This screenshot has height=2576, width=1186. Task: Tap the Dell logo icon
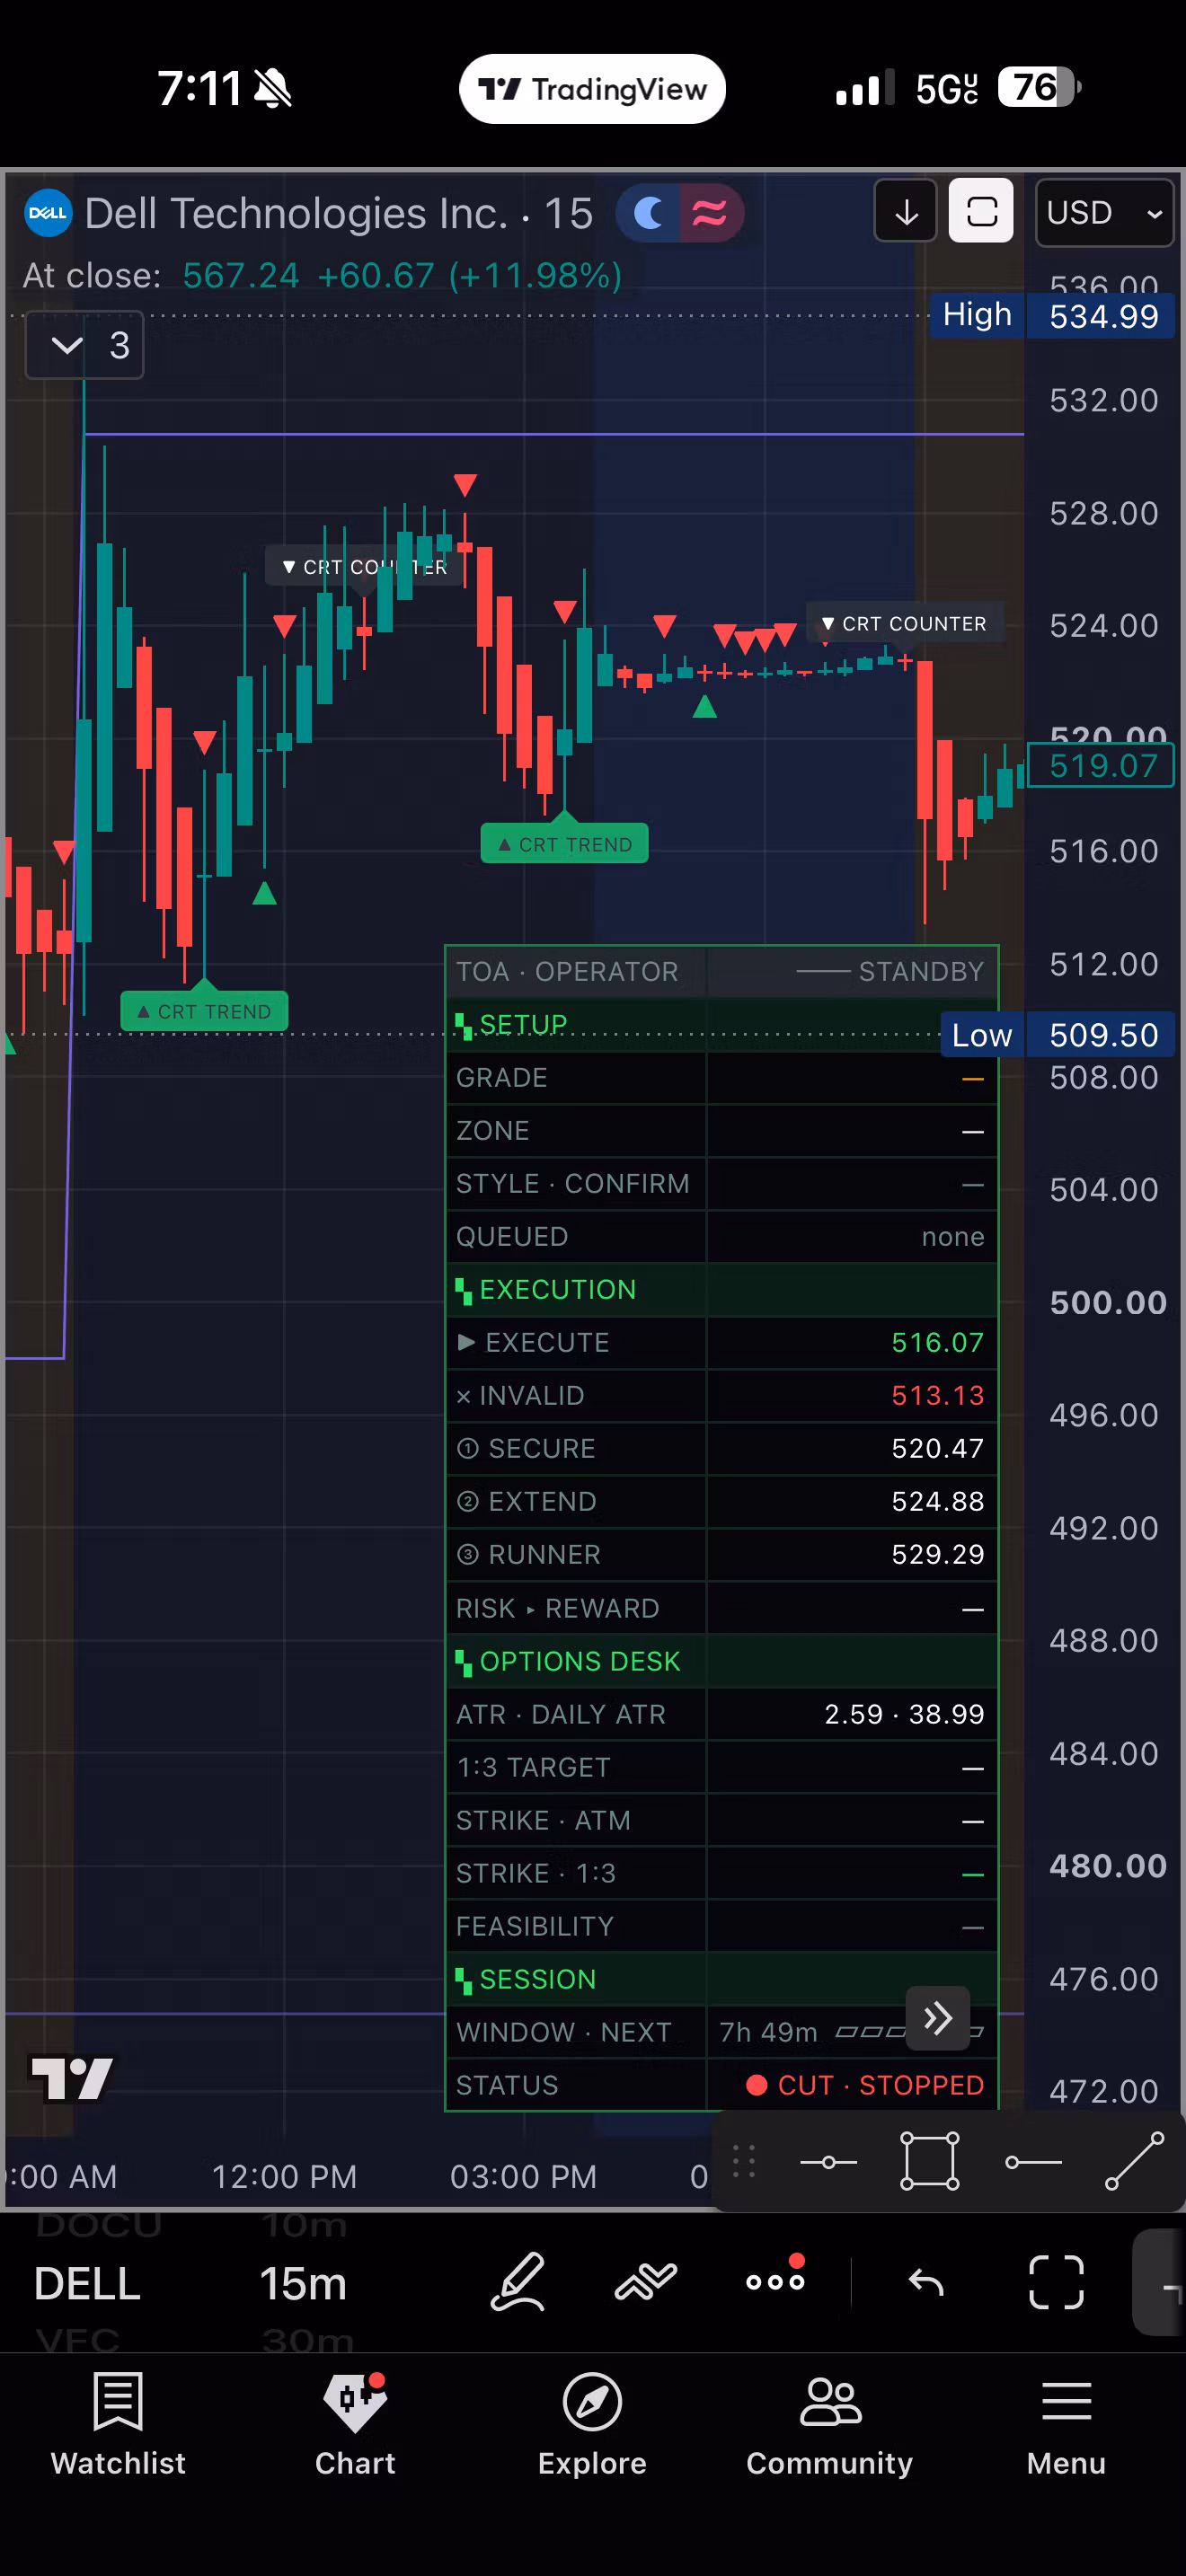tap(47, 213)
